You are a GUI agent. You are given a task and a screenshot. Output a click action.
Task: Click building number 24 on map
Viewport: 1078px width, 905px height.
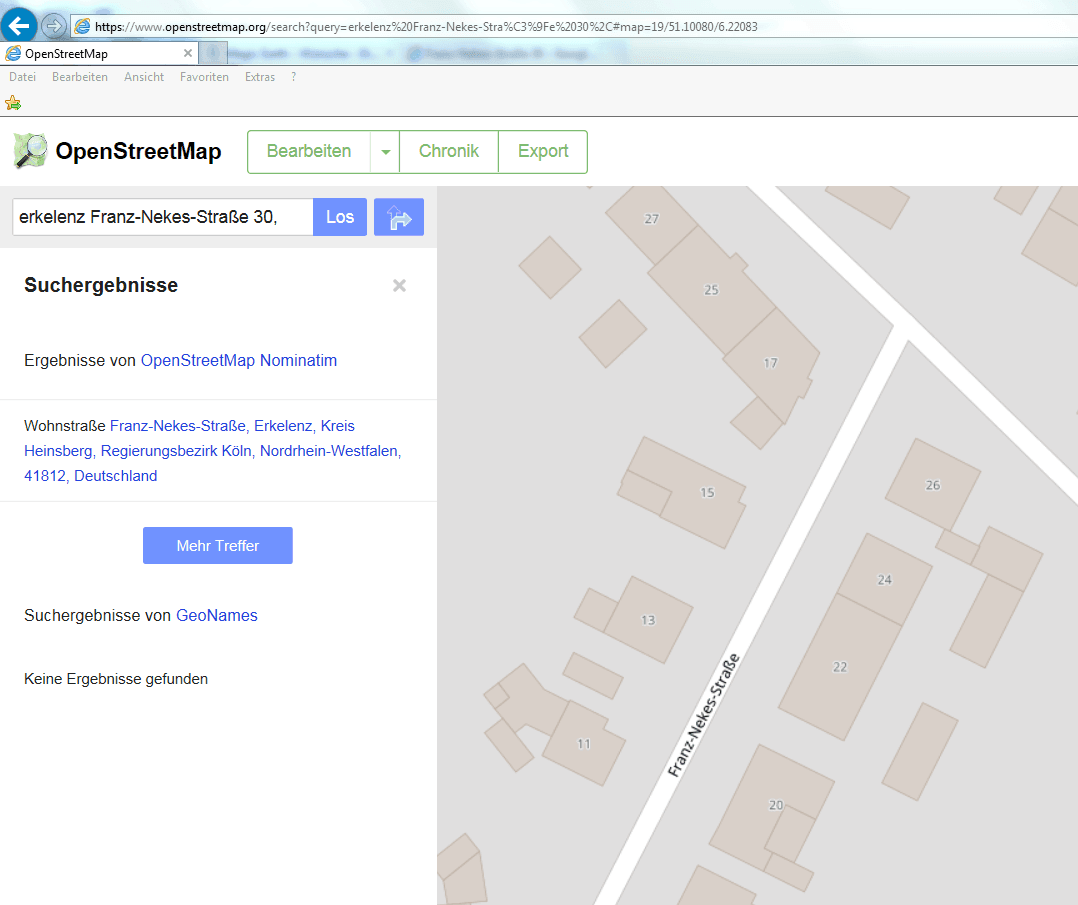pyautogui.click(x=885, y=580)
